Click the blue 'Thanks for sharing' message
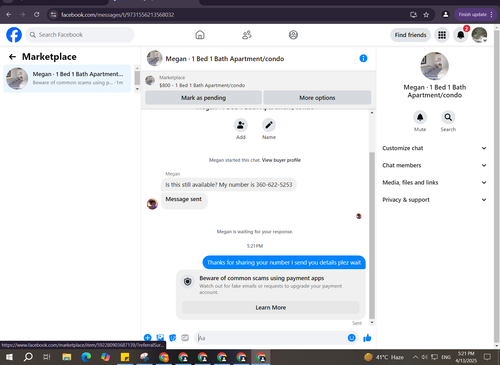The image size is (500, 365). [x=284, y=262]
